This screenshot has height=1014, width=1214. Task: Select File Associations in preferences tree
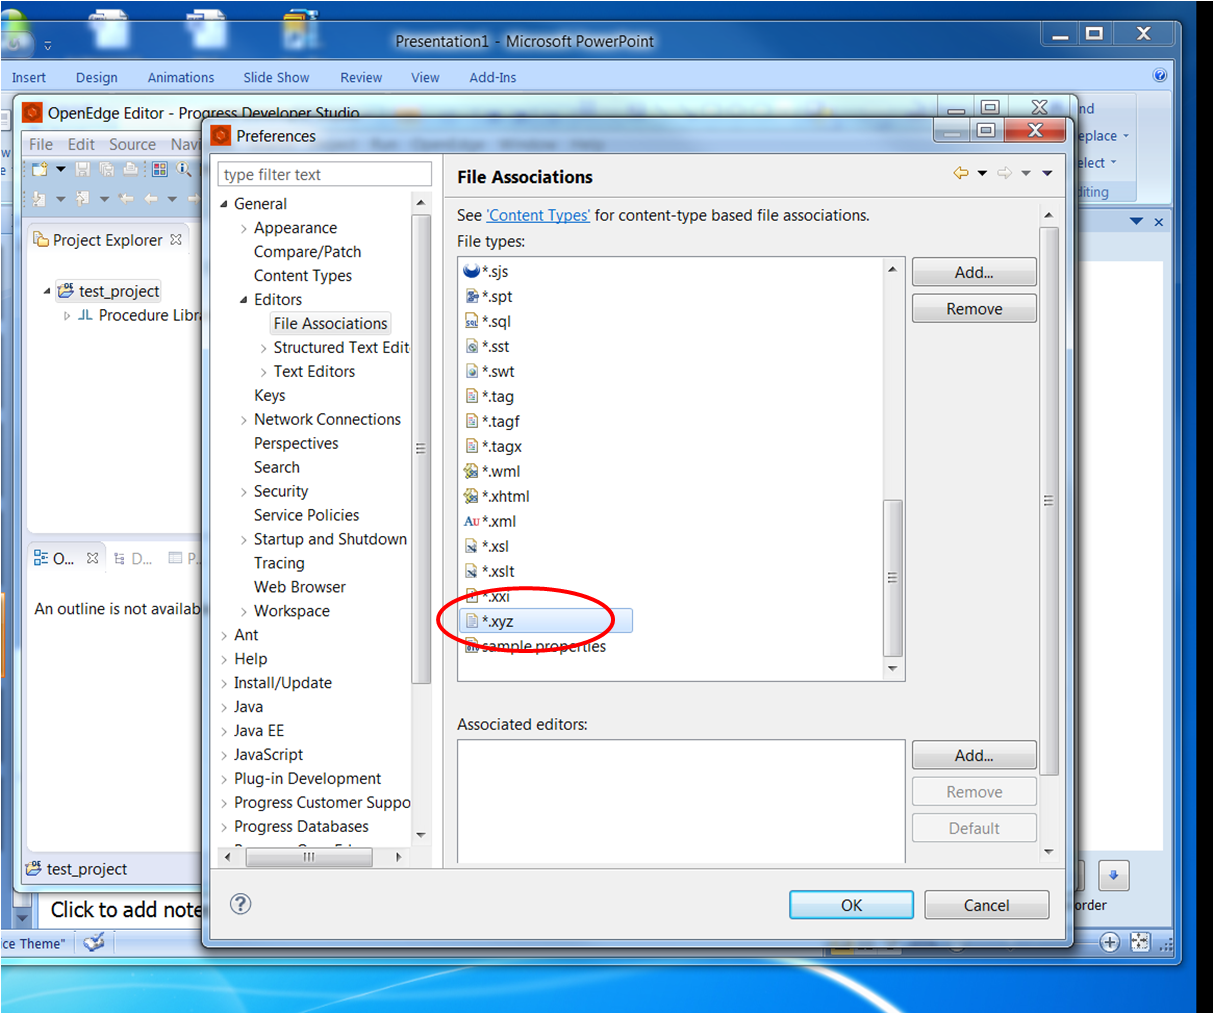point(330,324)
